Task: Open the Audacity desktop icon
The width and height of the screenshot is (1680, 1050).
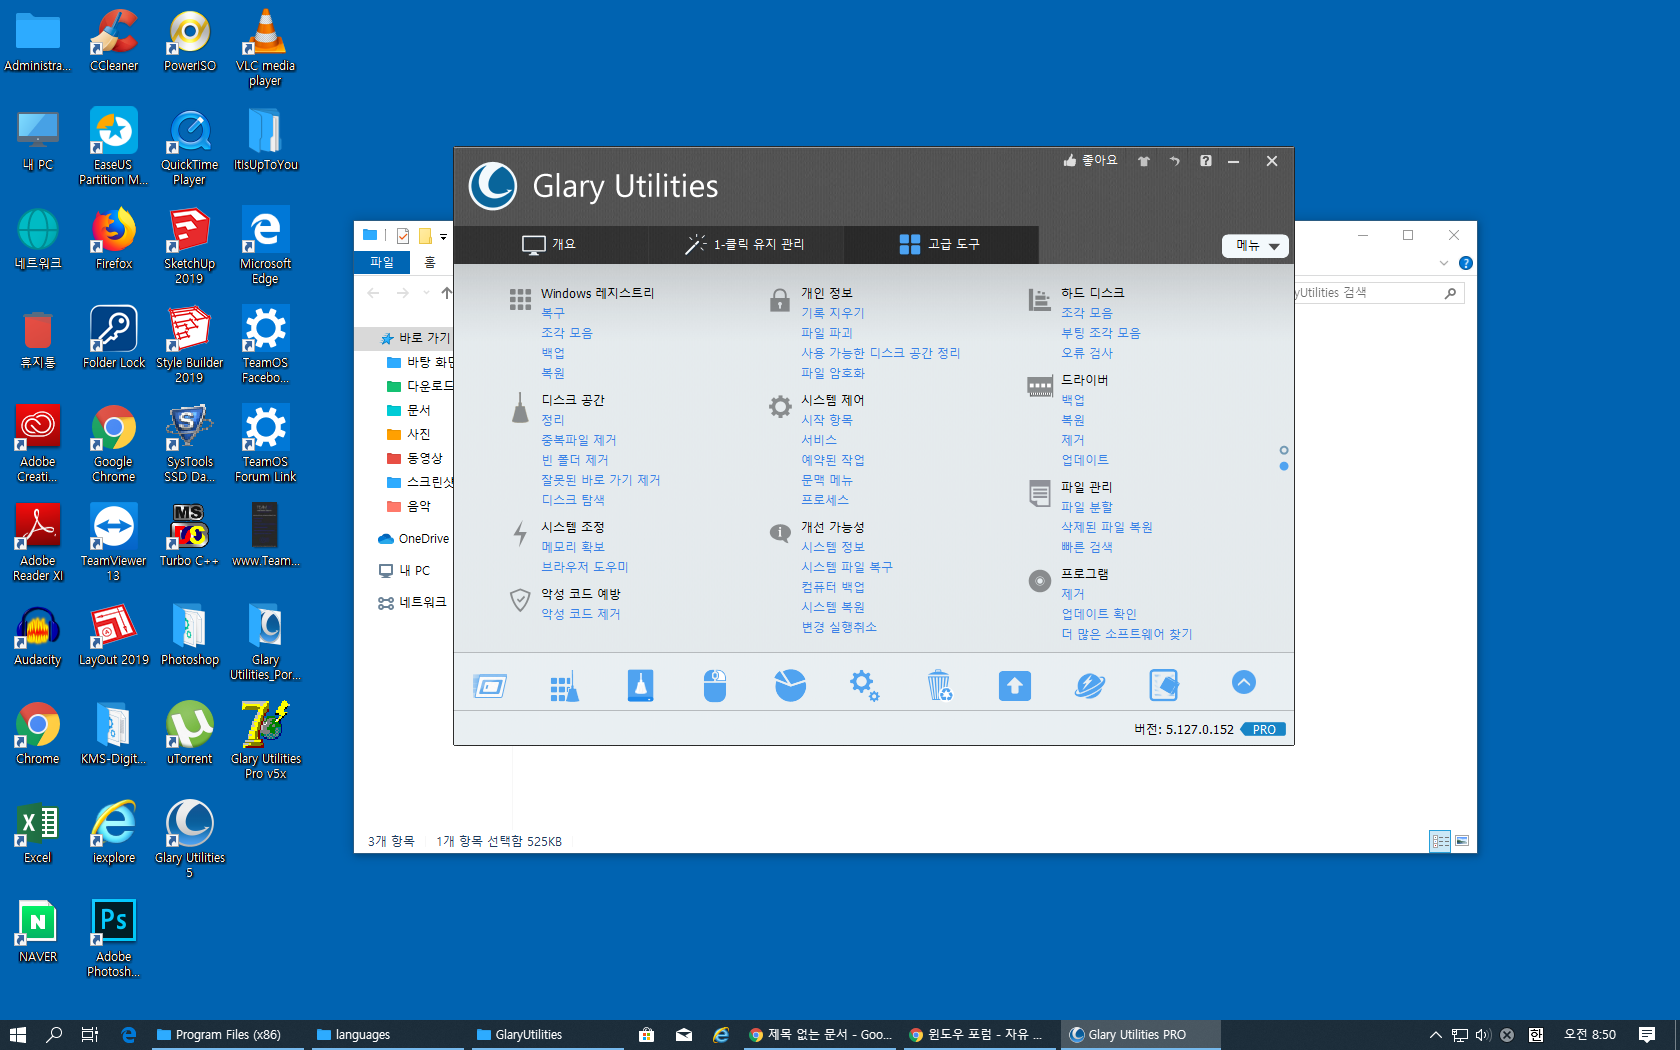Action: point(38,634)
